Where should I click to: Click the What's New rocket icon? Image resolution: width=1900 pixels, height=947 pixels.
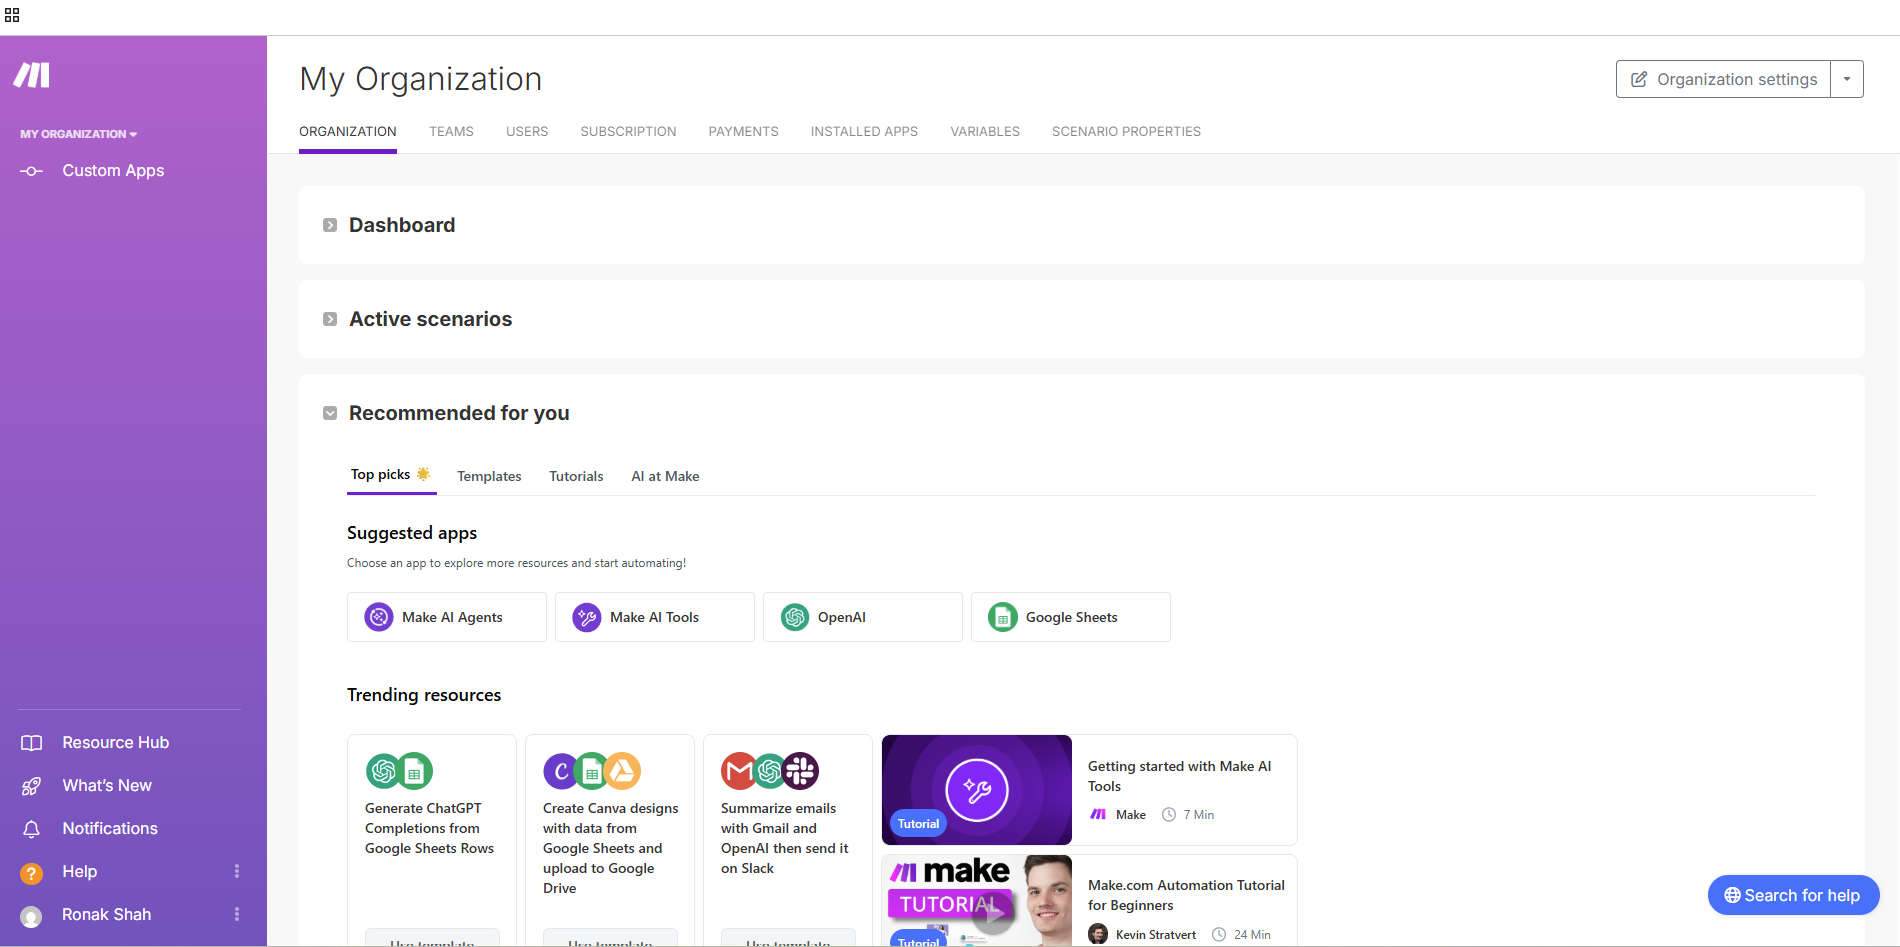pos(32,786)
